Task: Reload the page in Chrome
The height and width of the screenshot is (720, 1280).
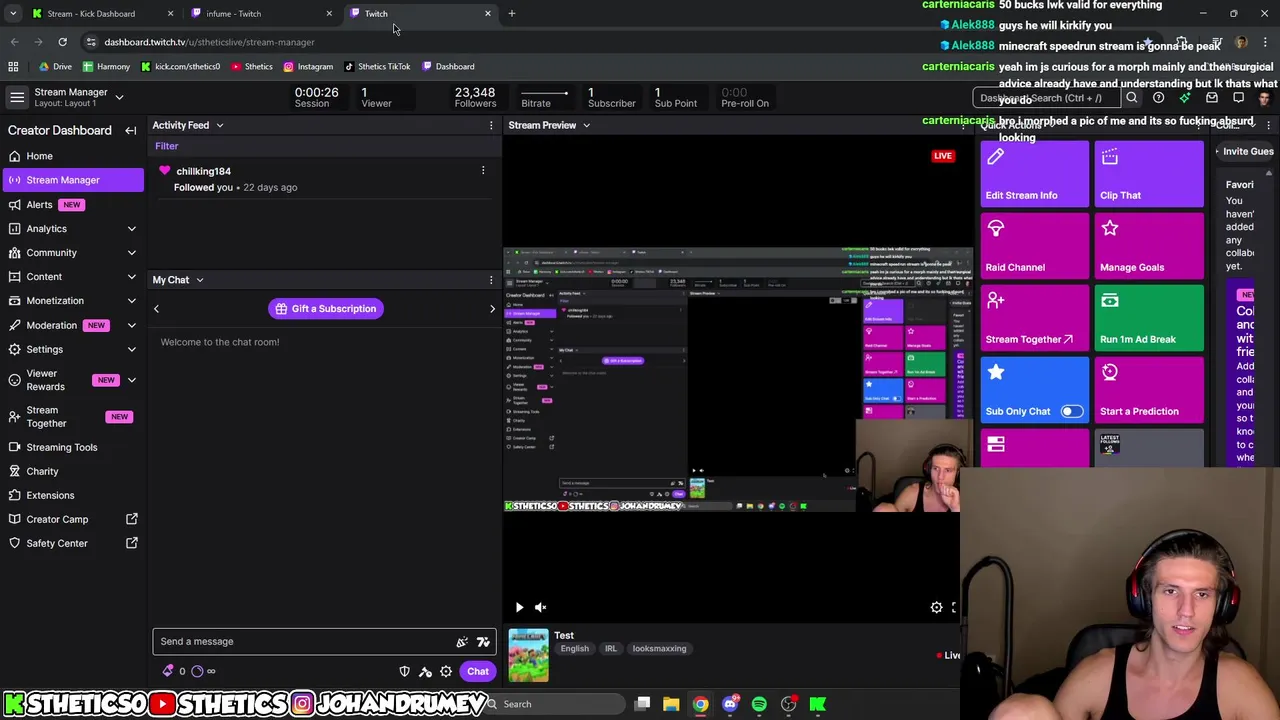Action: click(x=62, y=42)
